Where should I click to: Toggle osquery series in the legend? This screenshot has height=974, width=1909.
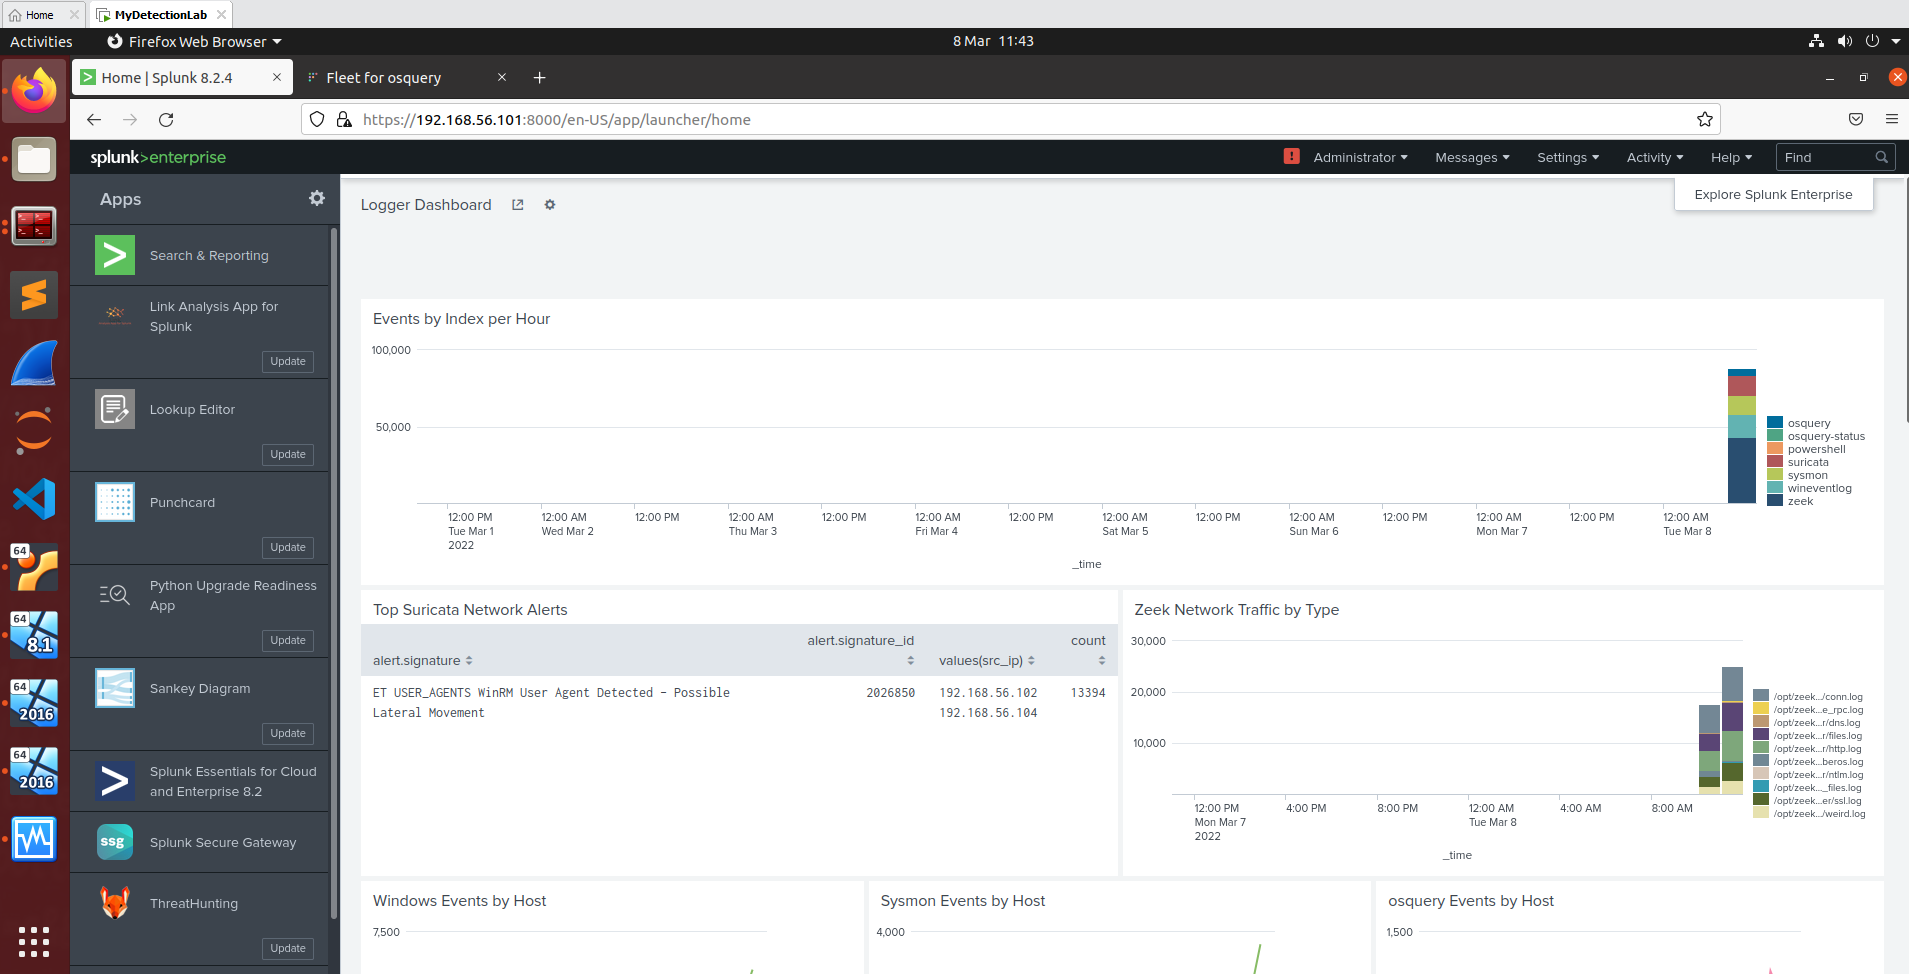click(x=1799, y=423)
